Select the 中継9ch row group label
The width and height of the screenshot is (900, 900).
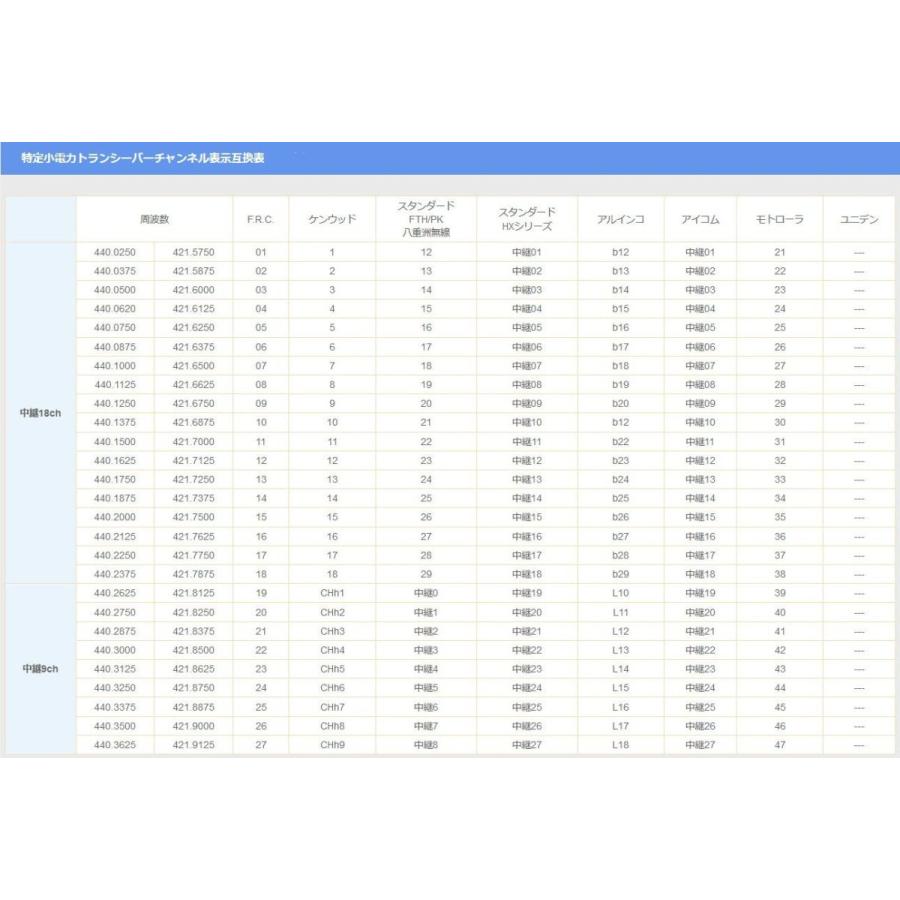[x=41, y=669]
